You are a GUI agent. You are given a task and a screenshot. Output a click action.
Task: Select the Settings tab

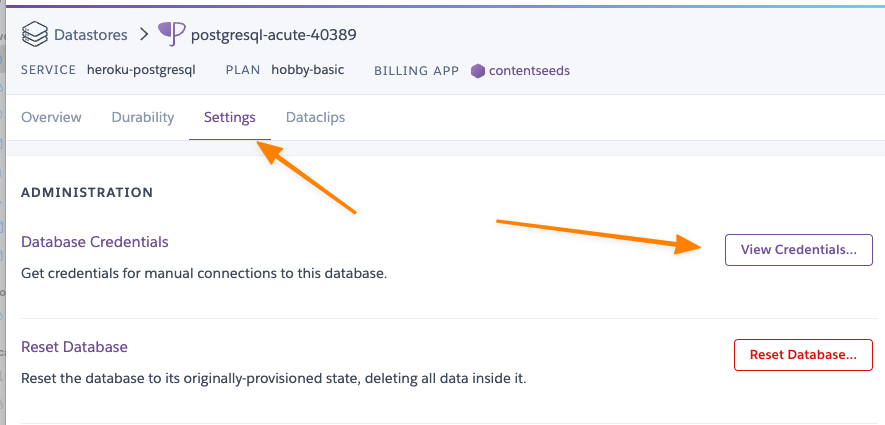pos(229,117)
